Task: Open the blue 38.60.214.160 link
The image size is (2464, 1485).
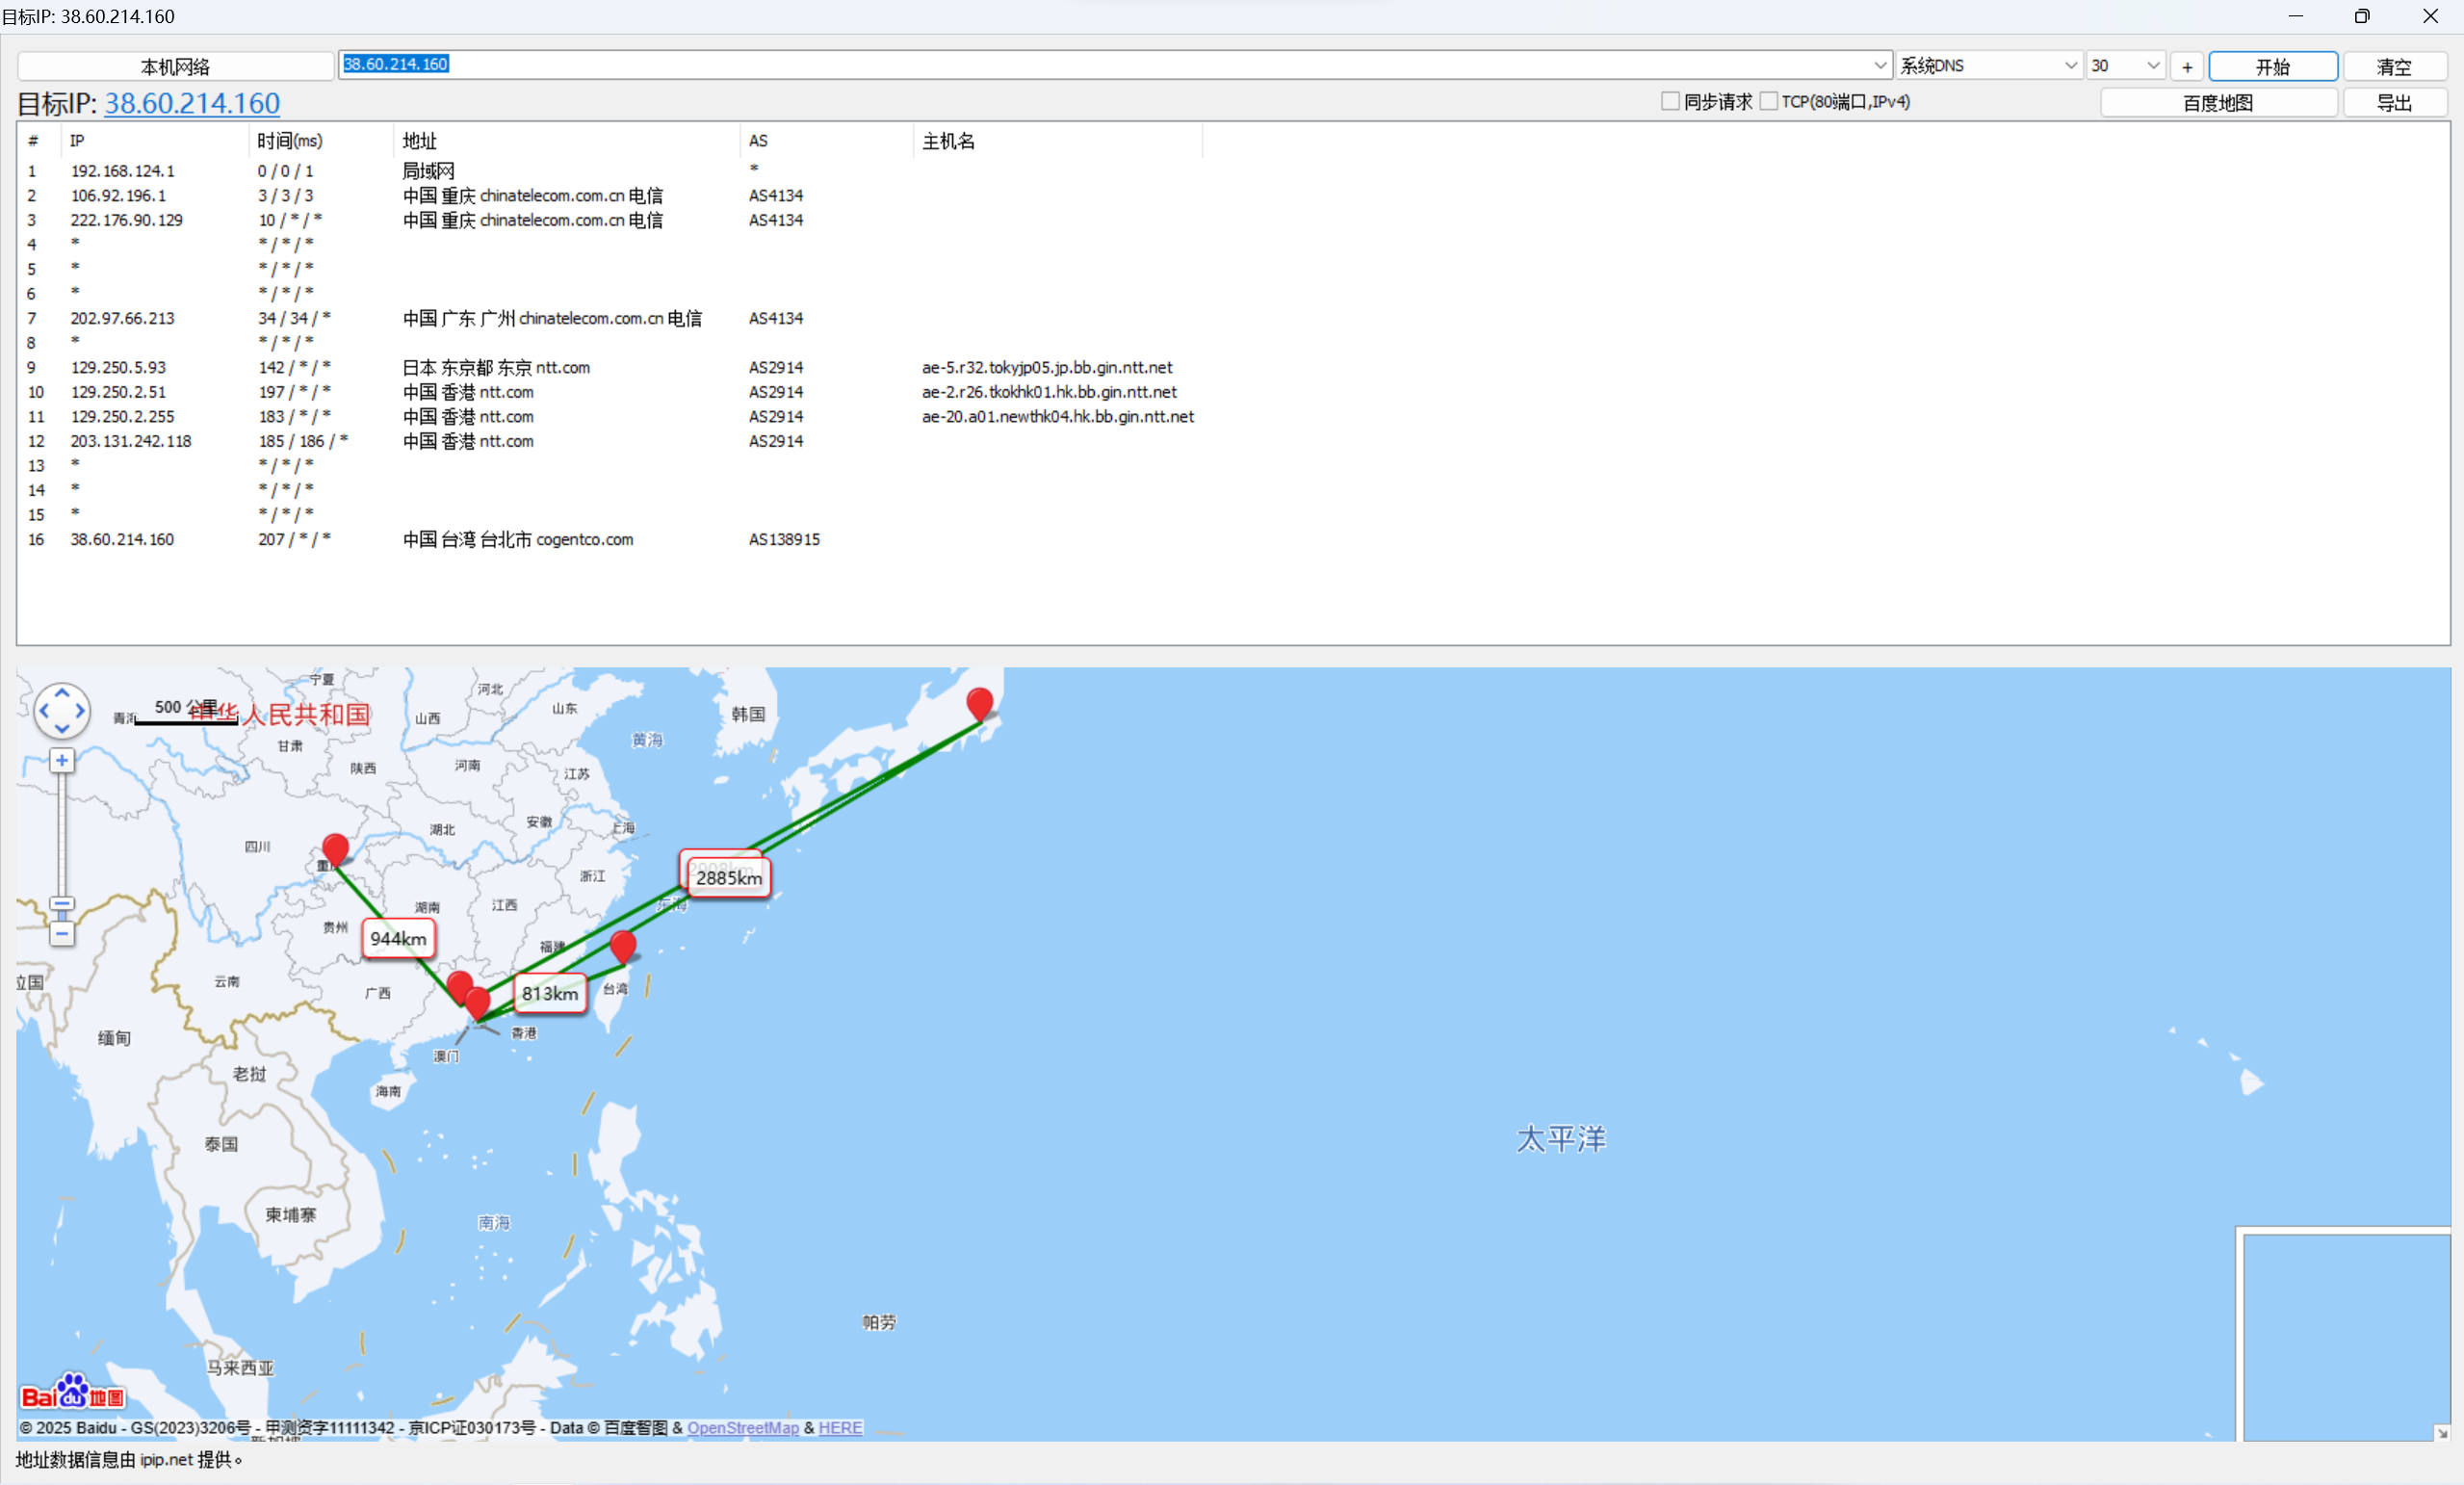Action: point(192,103)
